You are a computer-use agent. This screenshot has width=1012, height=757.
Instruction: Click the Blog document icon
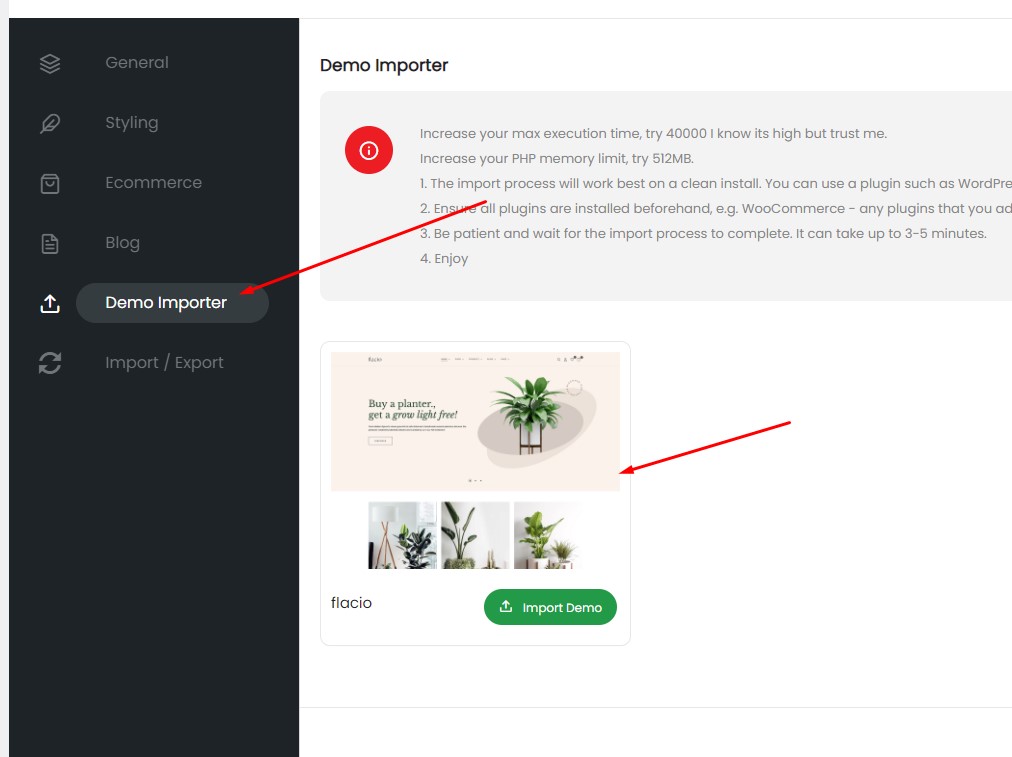(50, 243)
